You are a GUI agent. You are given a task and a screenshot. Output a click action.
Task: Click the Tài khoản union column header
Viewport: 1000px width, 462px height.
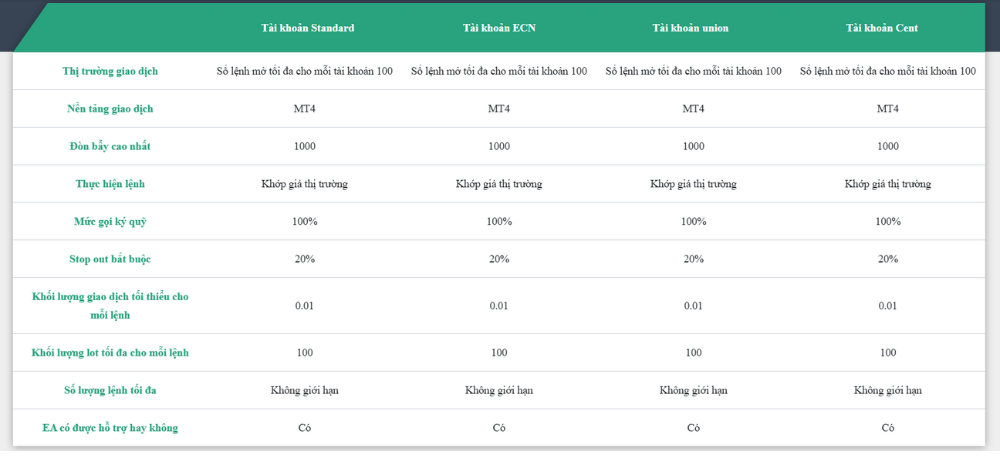(x=693, y=28)
